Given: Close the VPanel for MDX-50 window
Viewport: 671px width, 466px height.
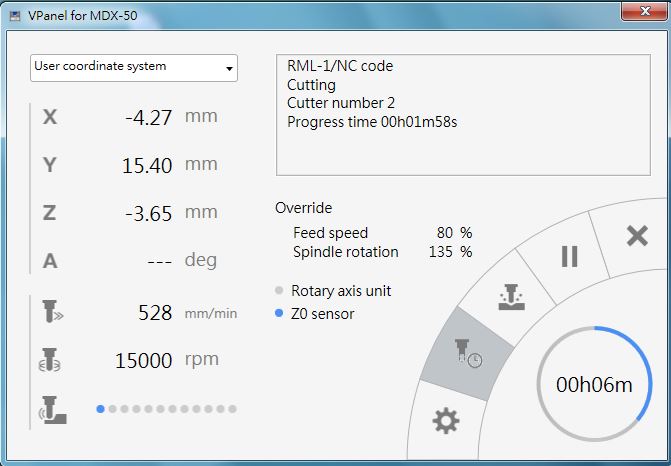Looking at the screenshot, I should click(645, 10).
